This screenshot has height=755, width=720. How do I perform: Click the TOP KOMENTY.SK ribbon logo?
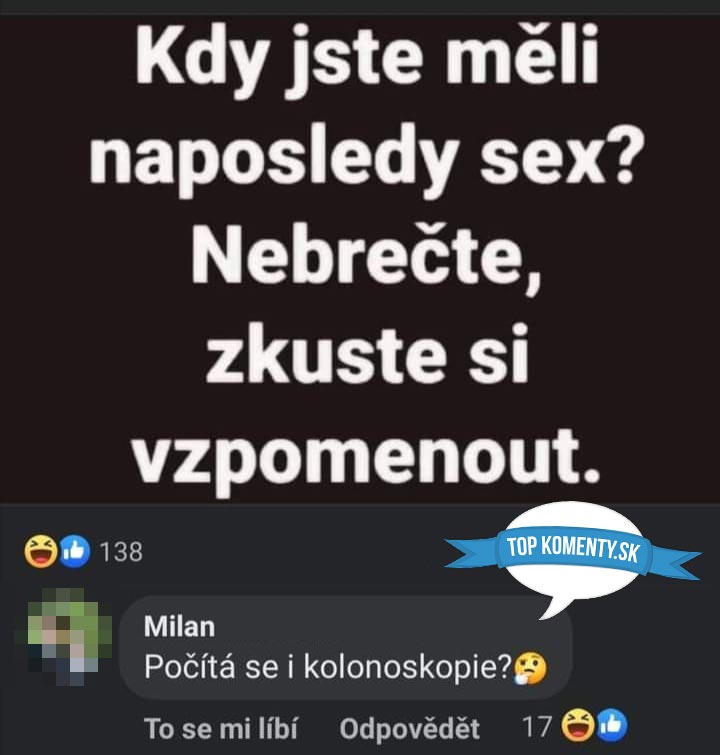coord(572,551)
